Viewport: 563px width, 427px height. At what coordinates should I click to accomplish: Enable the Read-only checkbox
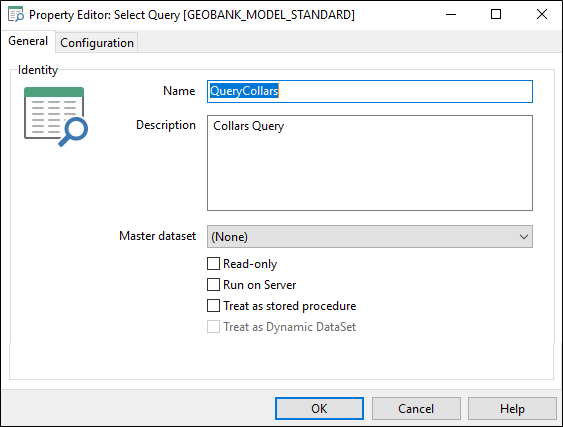pos(213,264)
